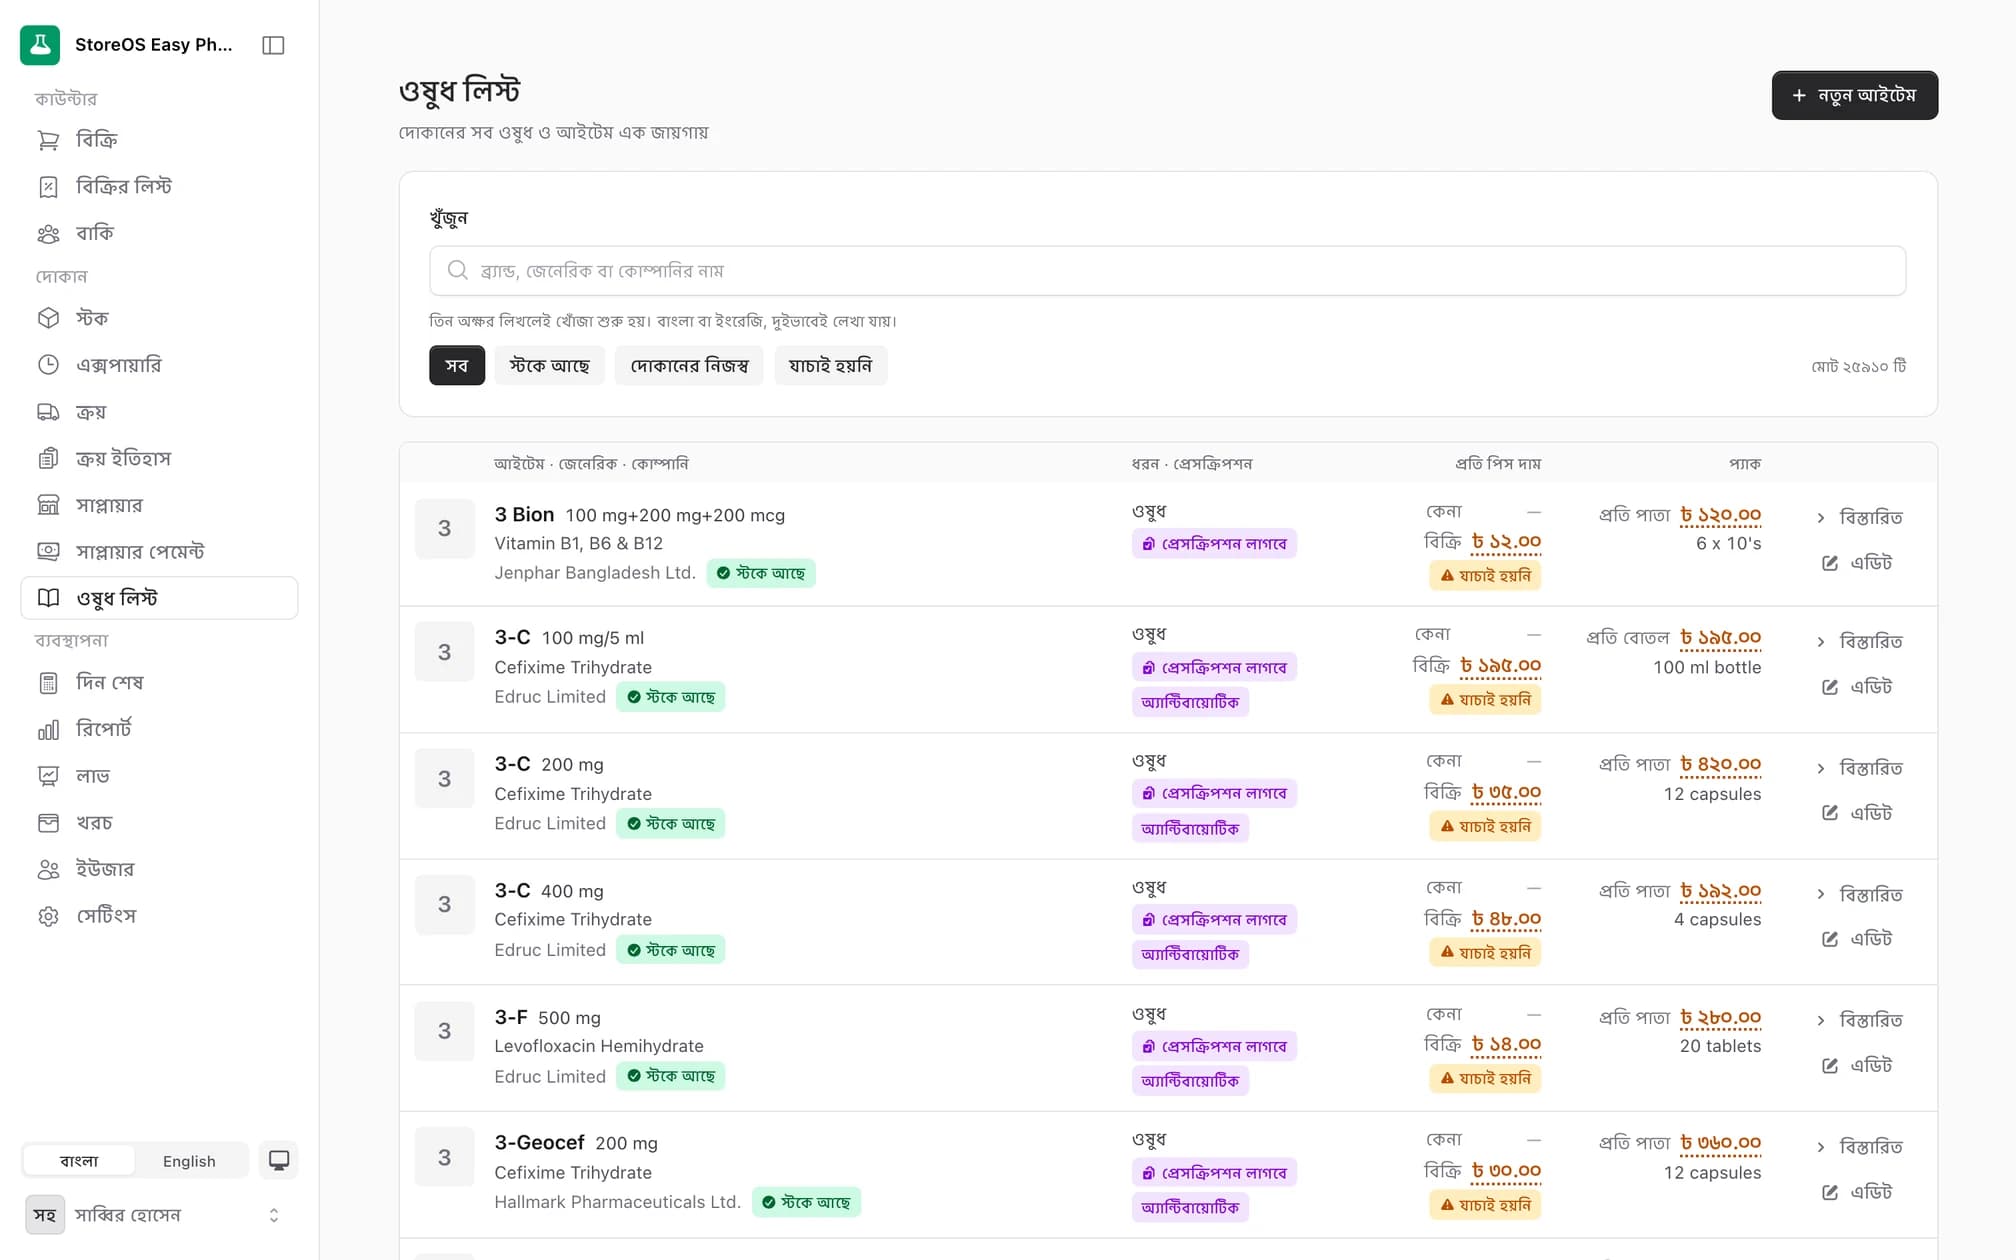Filter by দোকানের নিজস্ব chip

click(689, 365)
